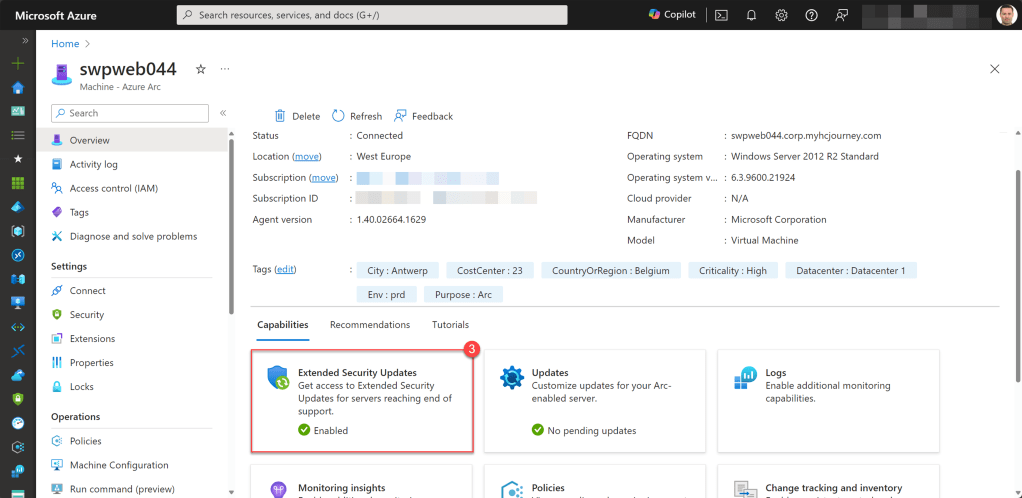Open Azure Cloud Shell icon

[x=721, y=15]
